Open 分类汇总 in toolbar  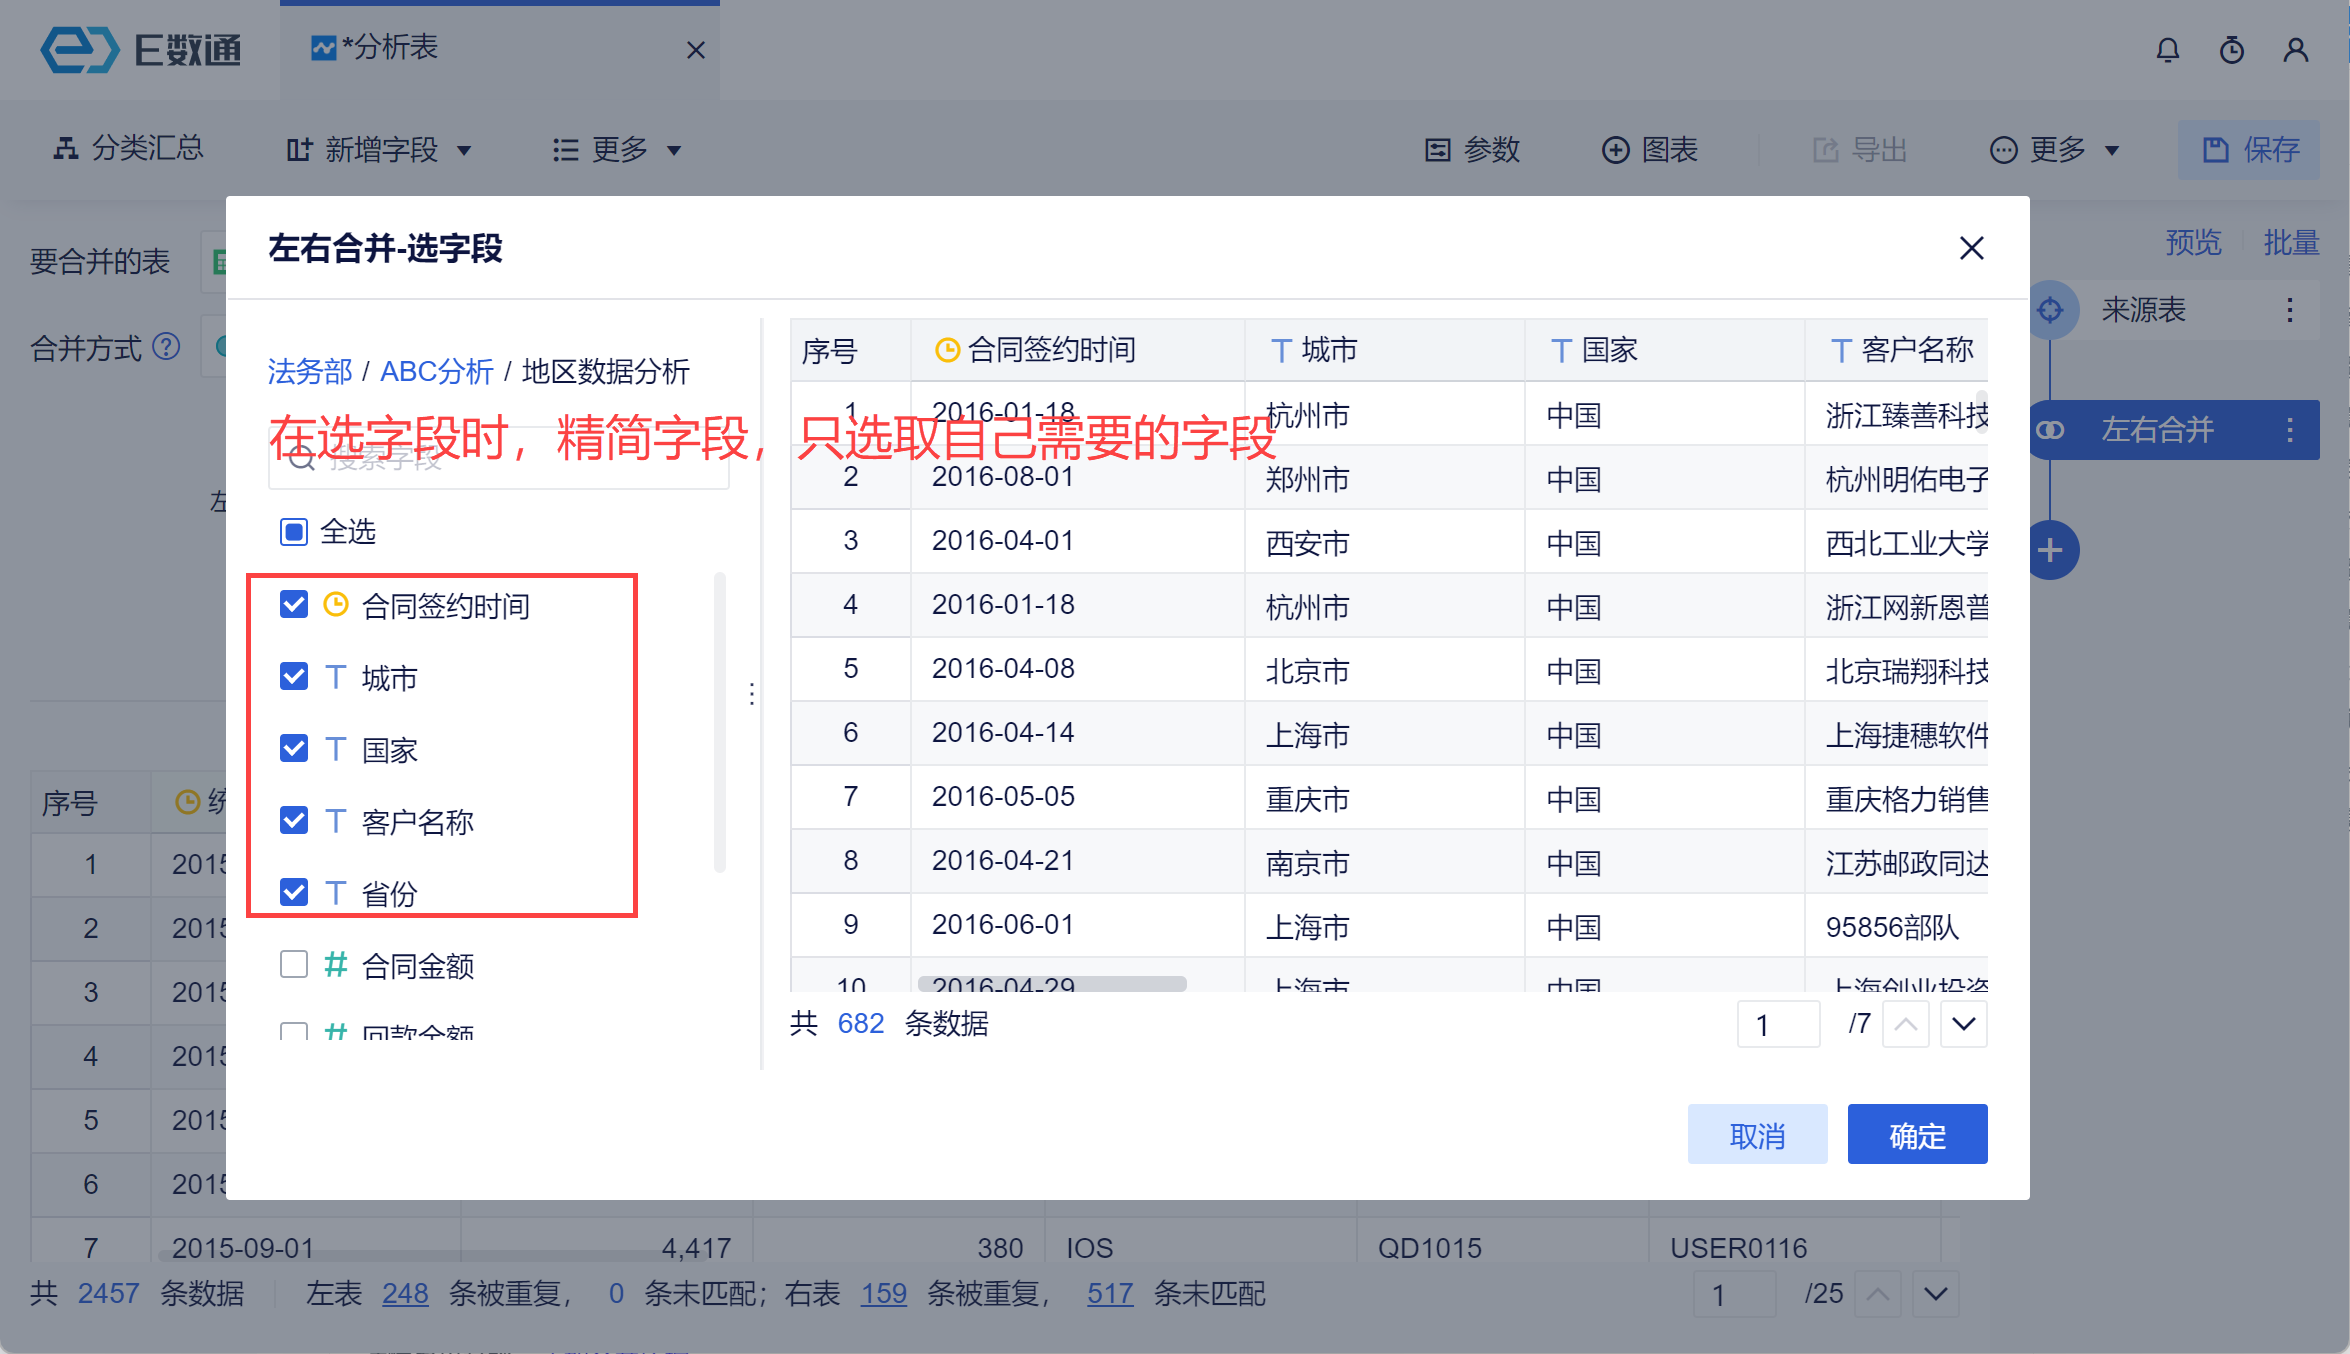[128, 149]
